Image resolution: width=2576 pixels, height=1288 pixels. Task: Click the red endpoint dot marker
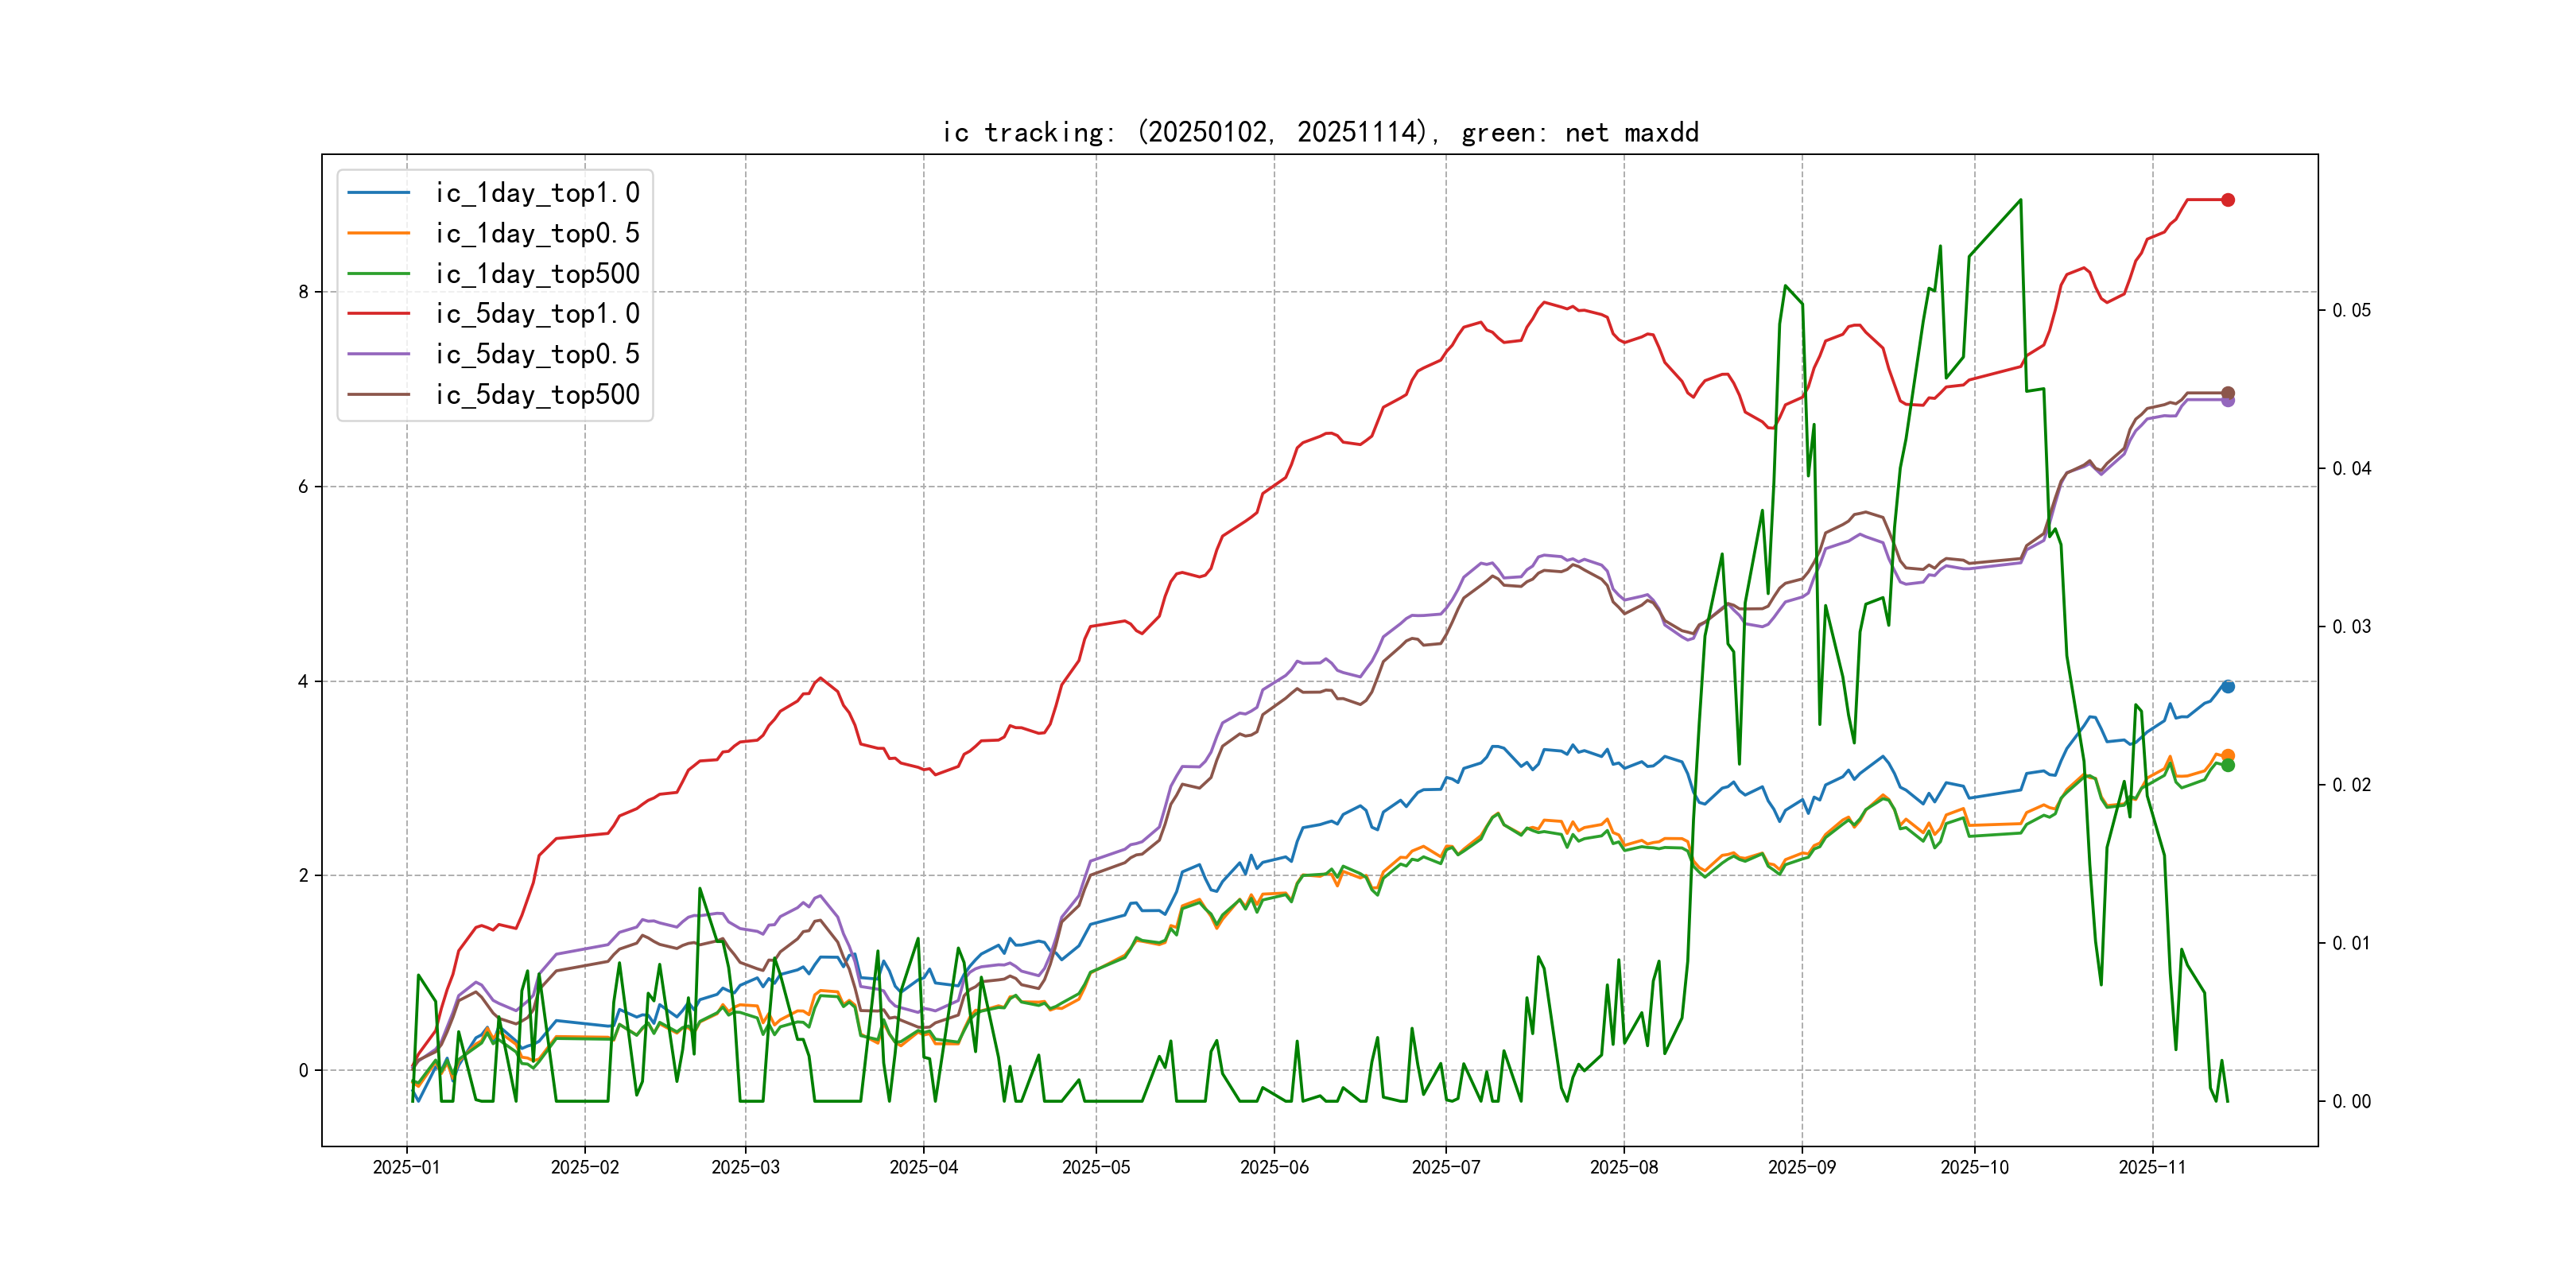(x=2227, y=200)
